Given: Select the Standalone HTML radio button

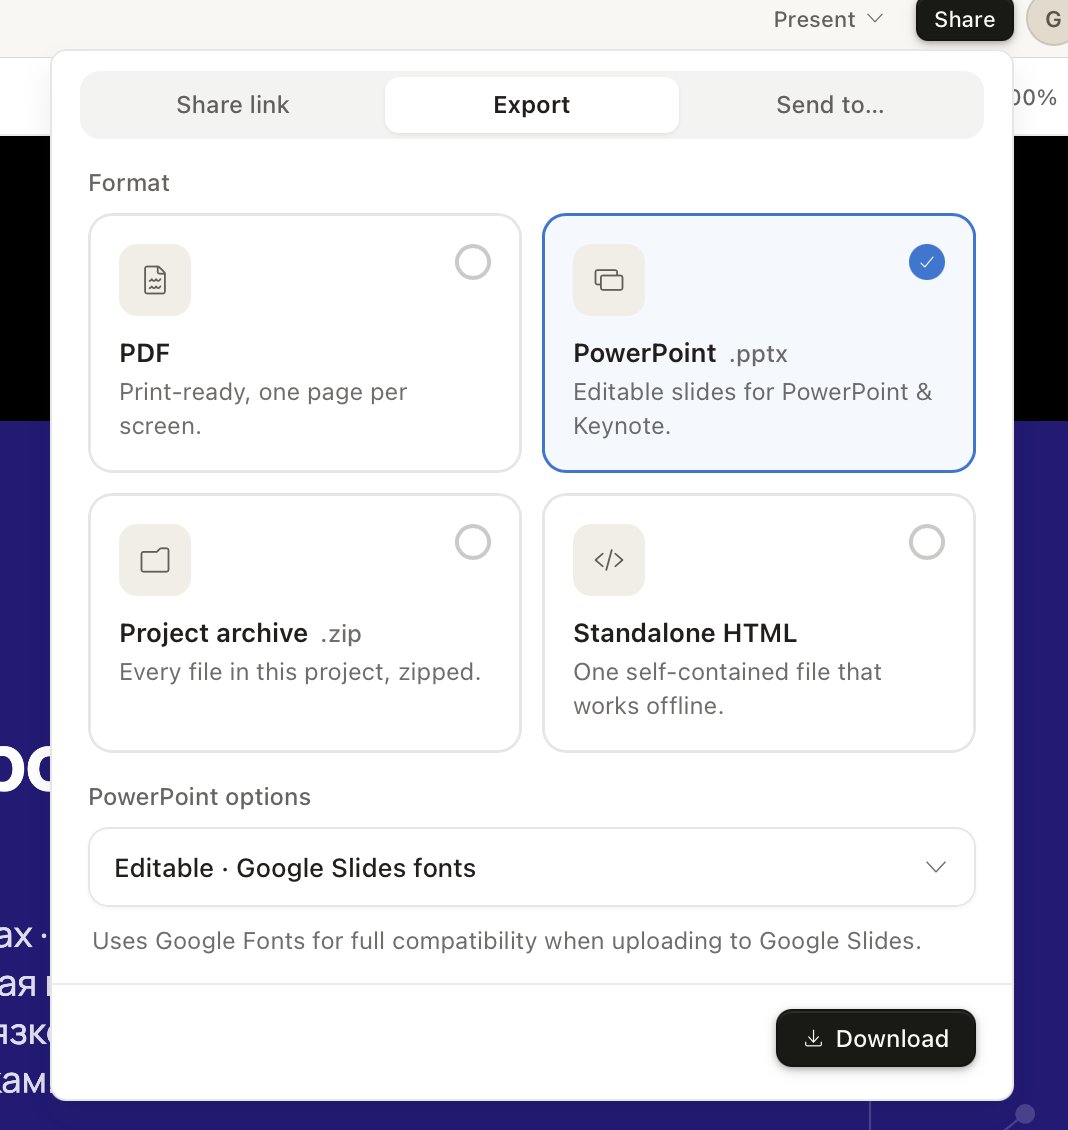Looking at the screenshot, I should point(927,542).
